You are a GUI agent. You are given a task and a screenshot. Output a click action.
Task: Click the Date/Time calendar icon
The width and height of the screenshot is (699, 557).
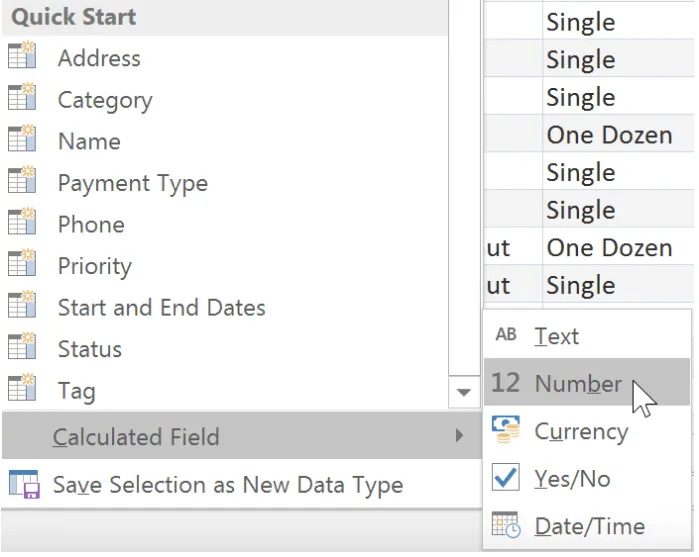coord(506,526)
